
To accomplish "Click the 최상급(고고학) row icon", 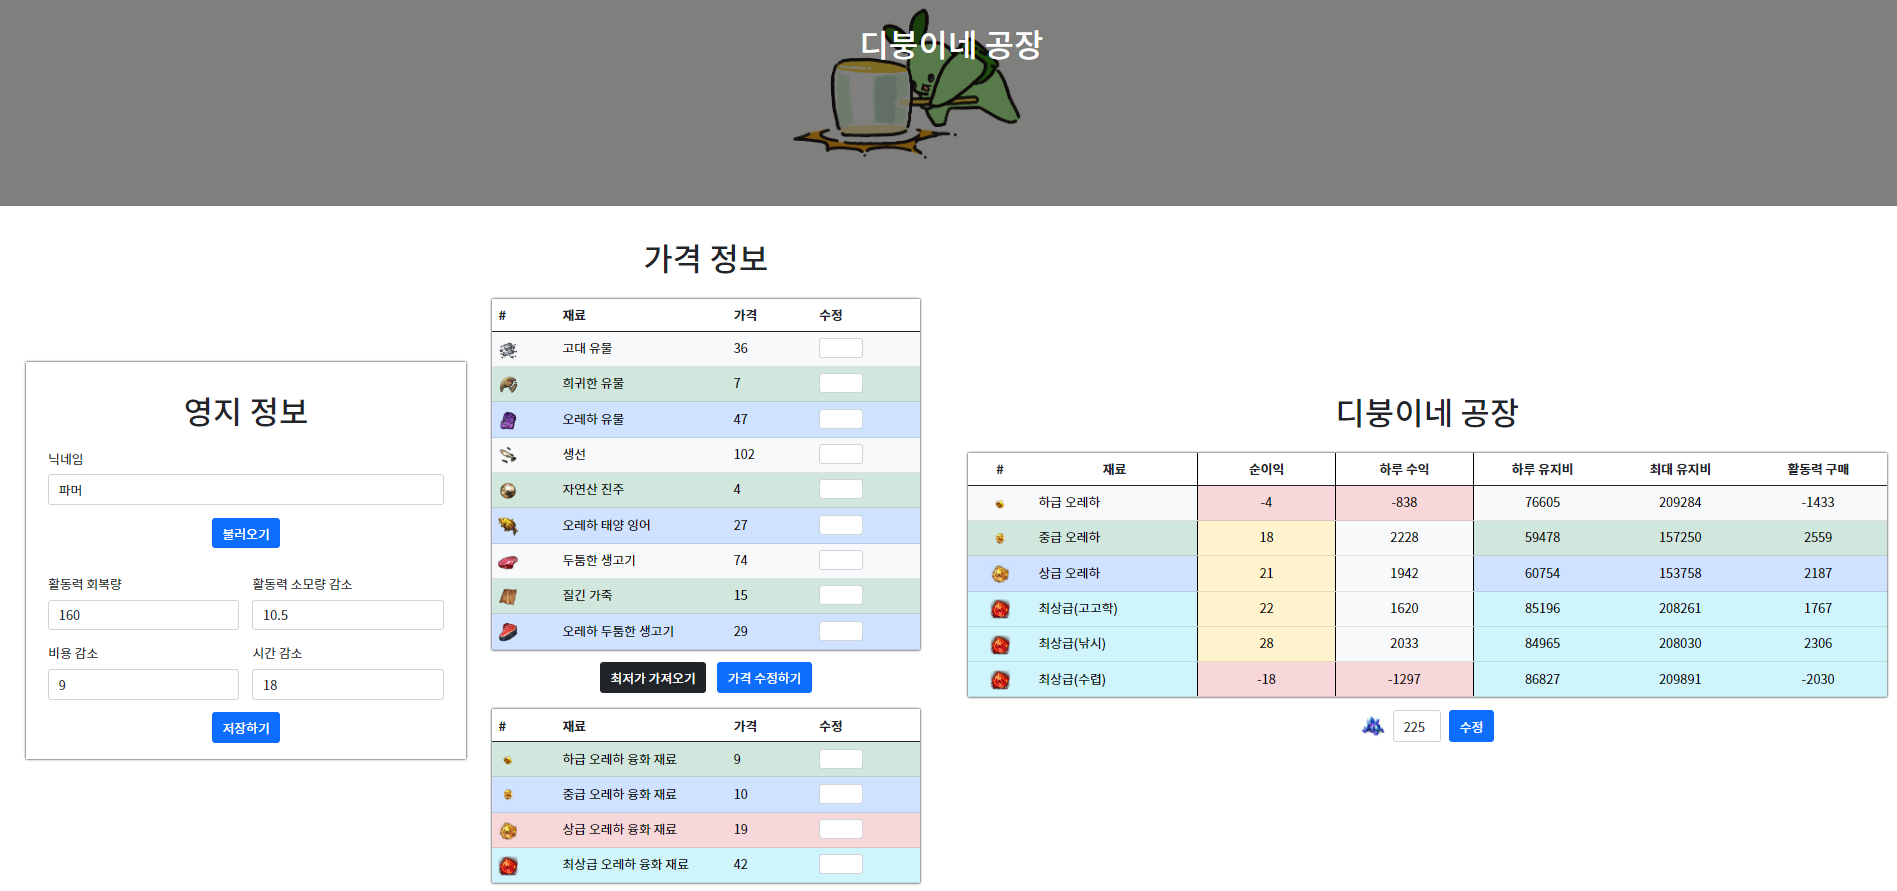I will 1000,609.
